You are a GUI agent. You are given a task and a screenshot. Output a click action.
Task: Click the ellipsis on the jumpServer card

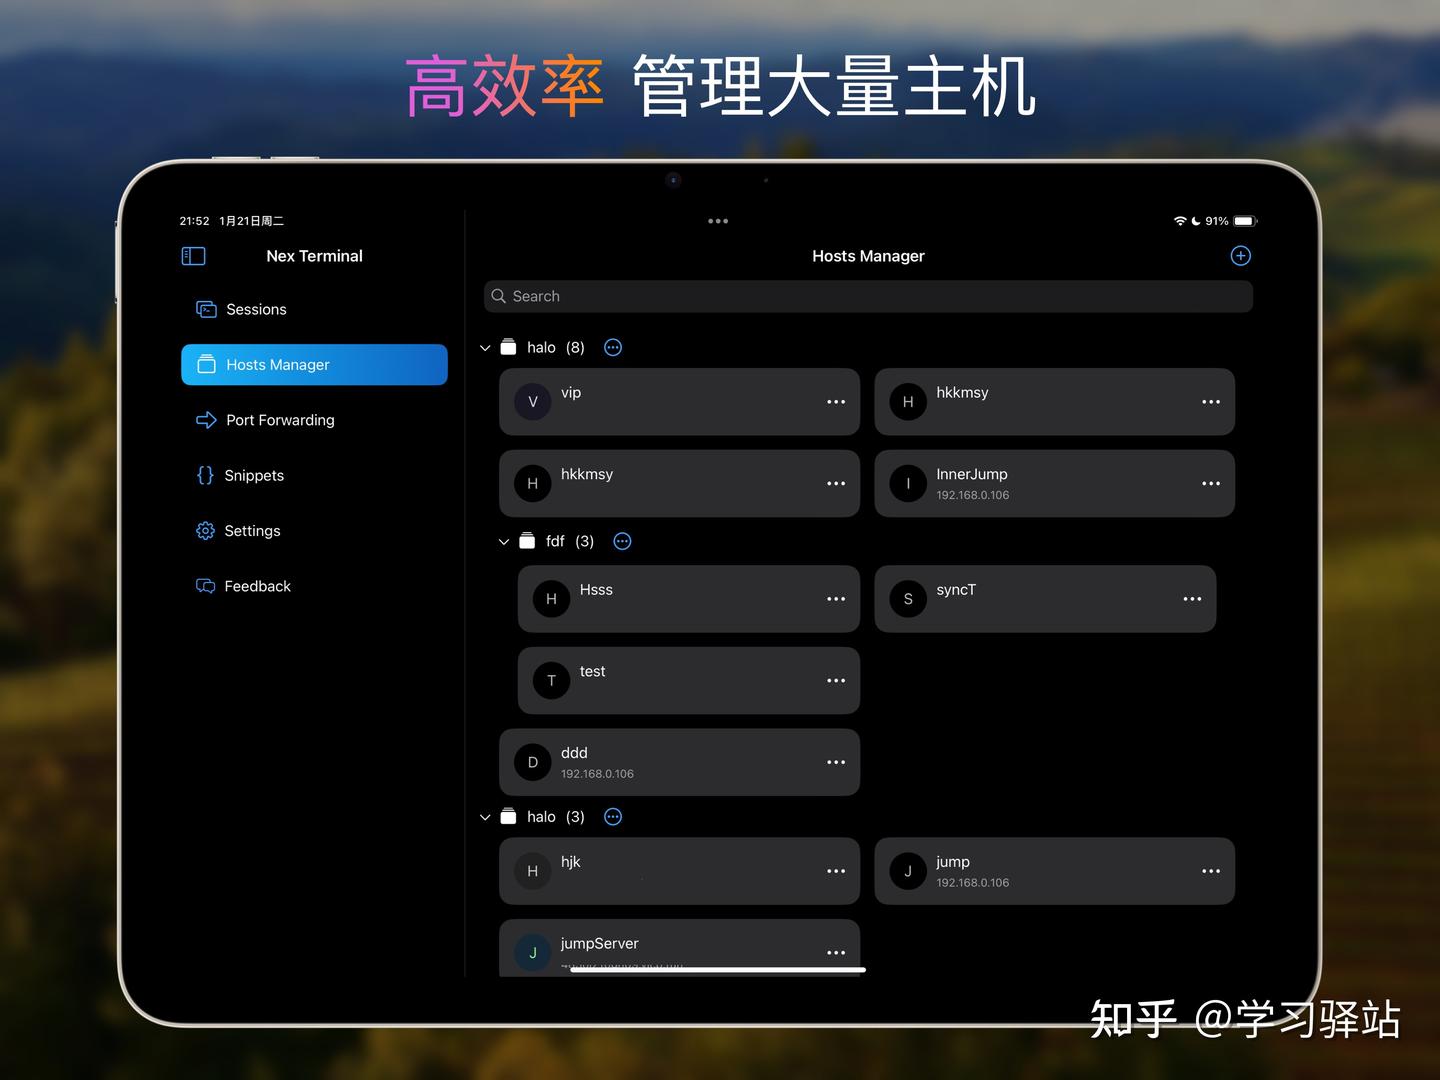(836, 952)
